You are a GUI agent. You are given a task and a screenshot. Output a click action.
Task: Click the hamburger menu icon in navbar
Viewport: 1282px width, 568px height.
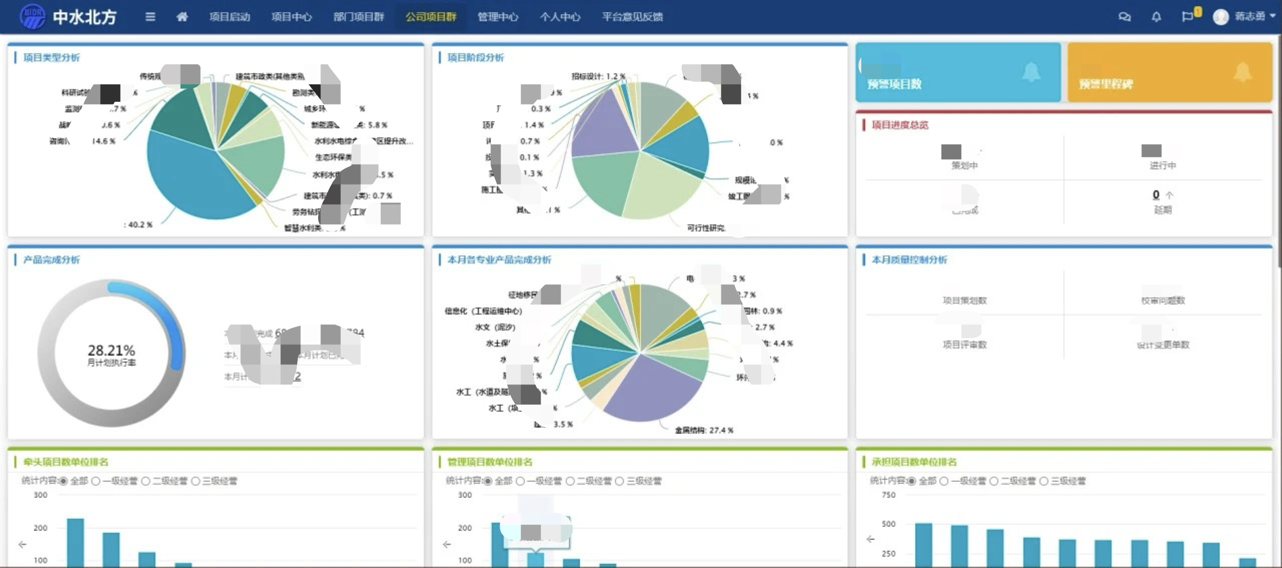[150, 17]
